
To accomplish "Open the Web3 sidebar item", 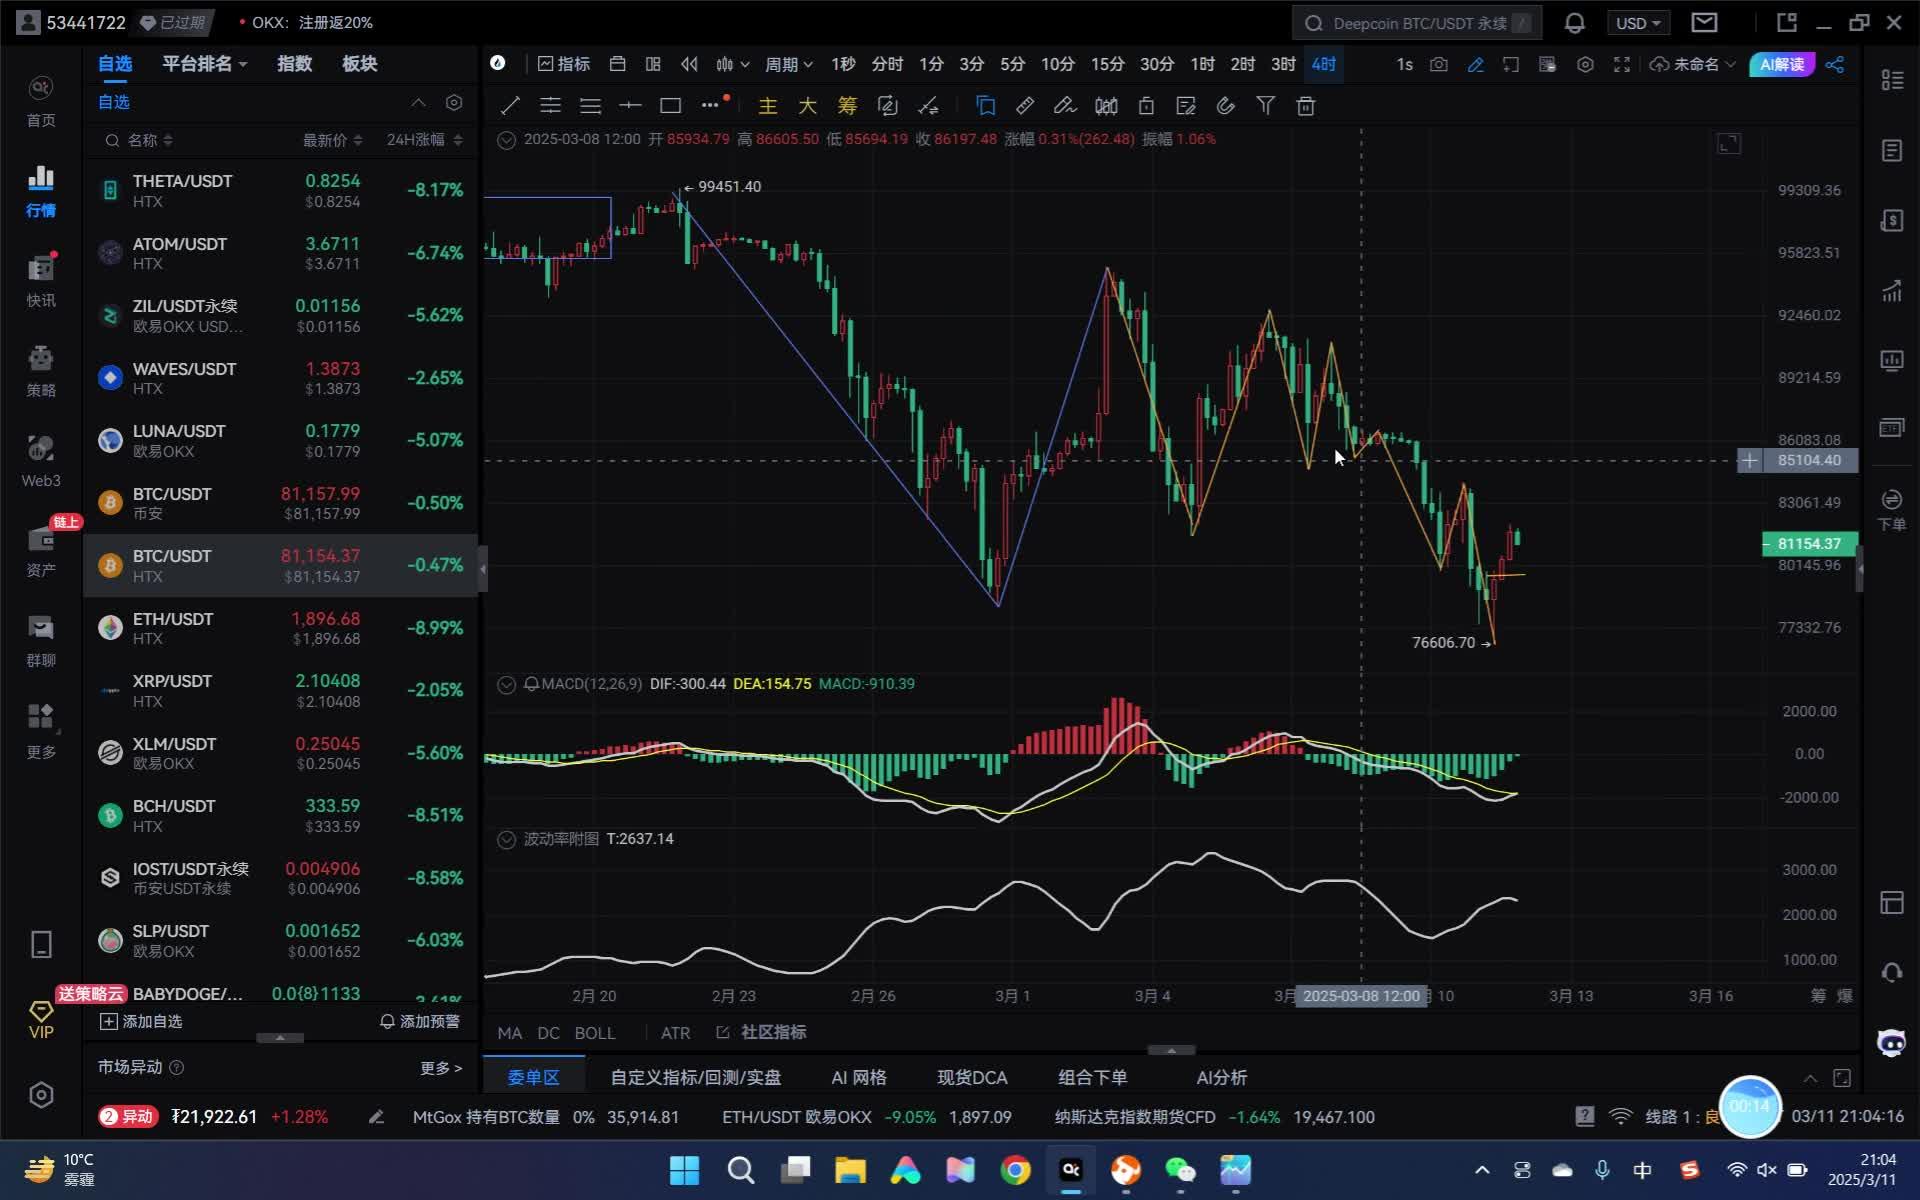I will [x=41, y=461].
